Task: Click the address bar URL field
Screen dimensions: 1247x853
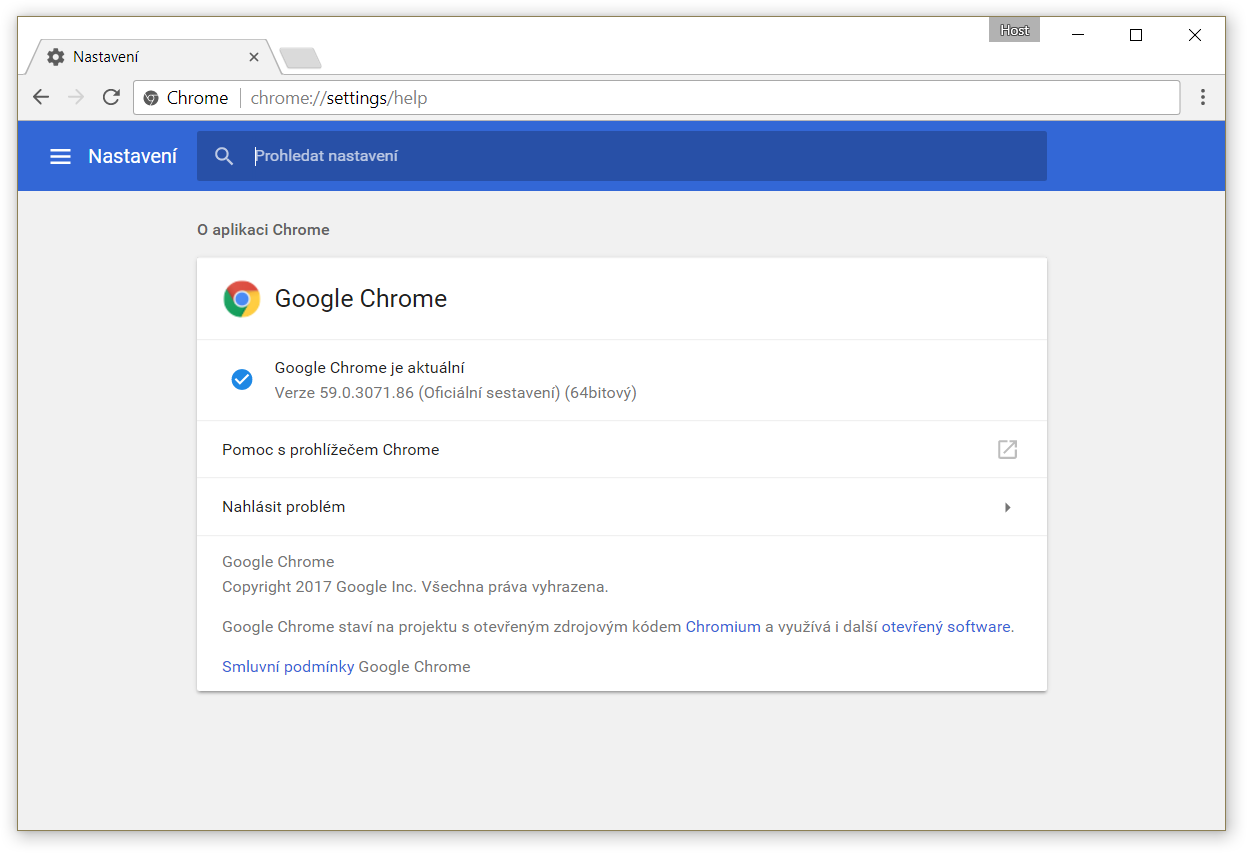Action: 656,98
